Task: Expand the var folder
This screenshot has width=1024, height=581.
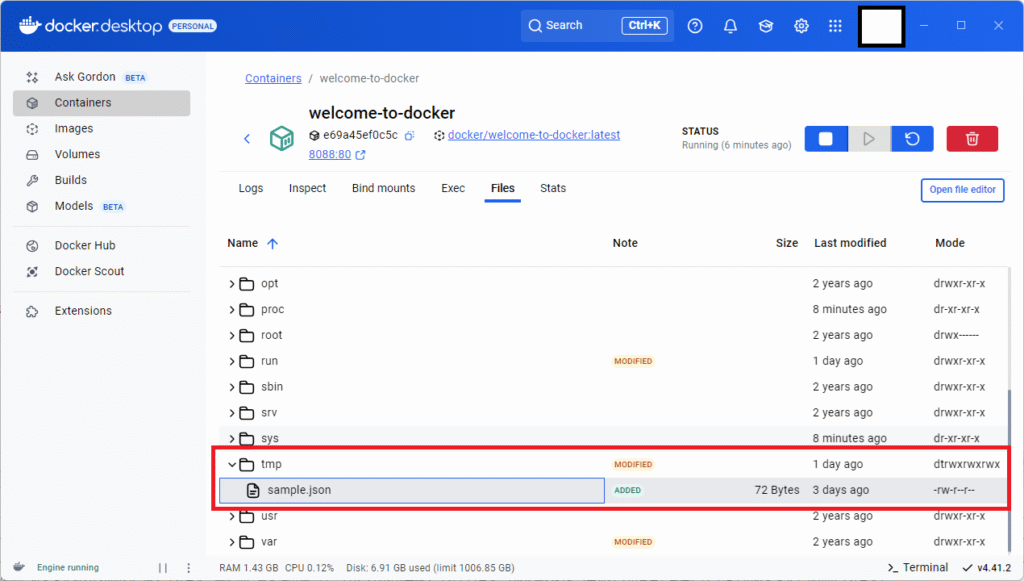Action: [231, 542]
